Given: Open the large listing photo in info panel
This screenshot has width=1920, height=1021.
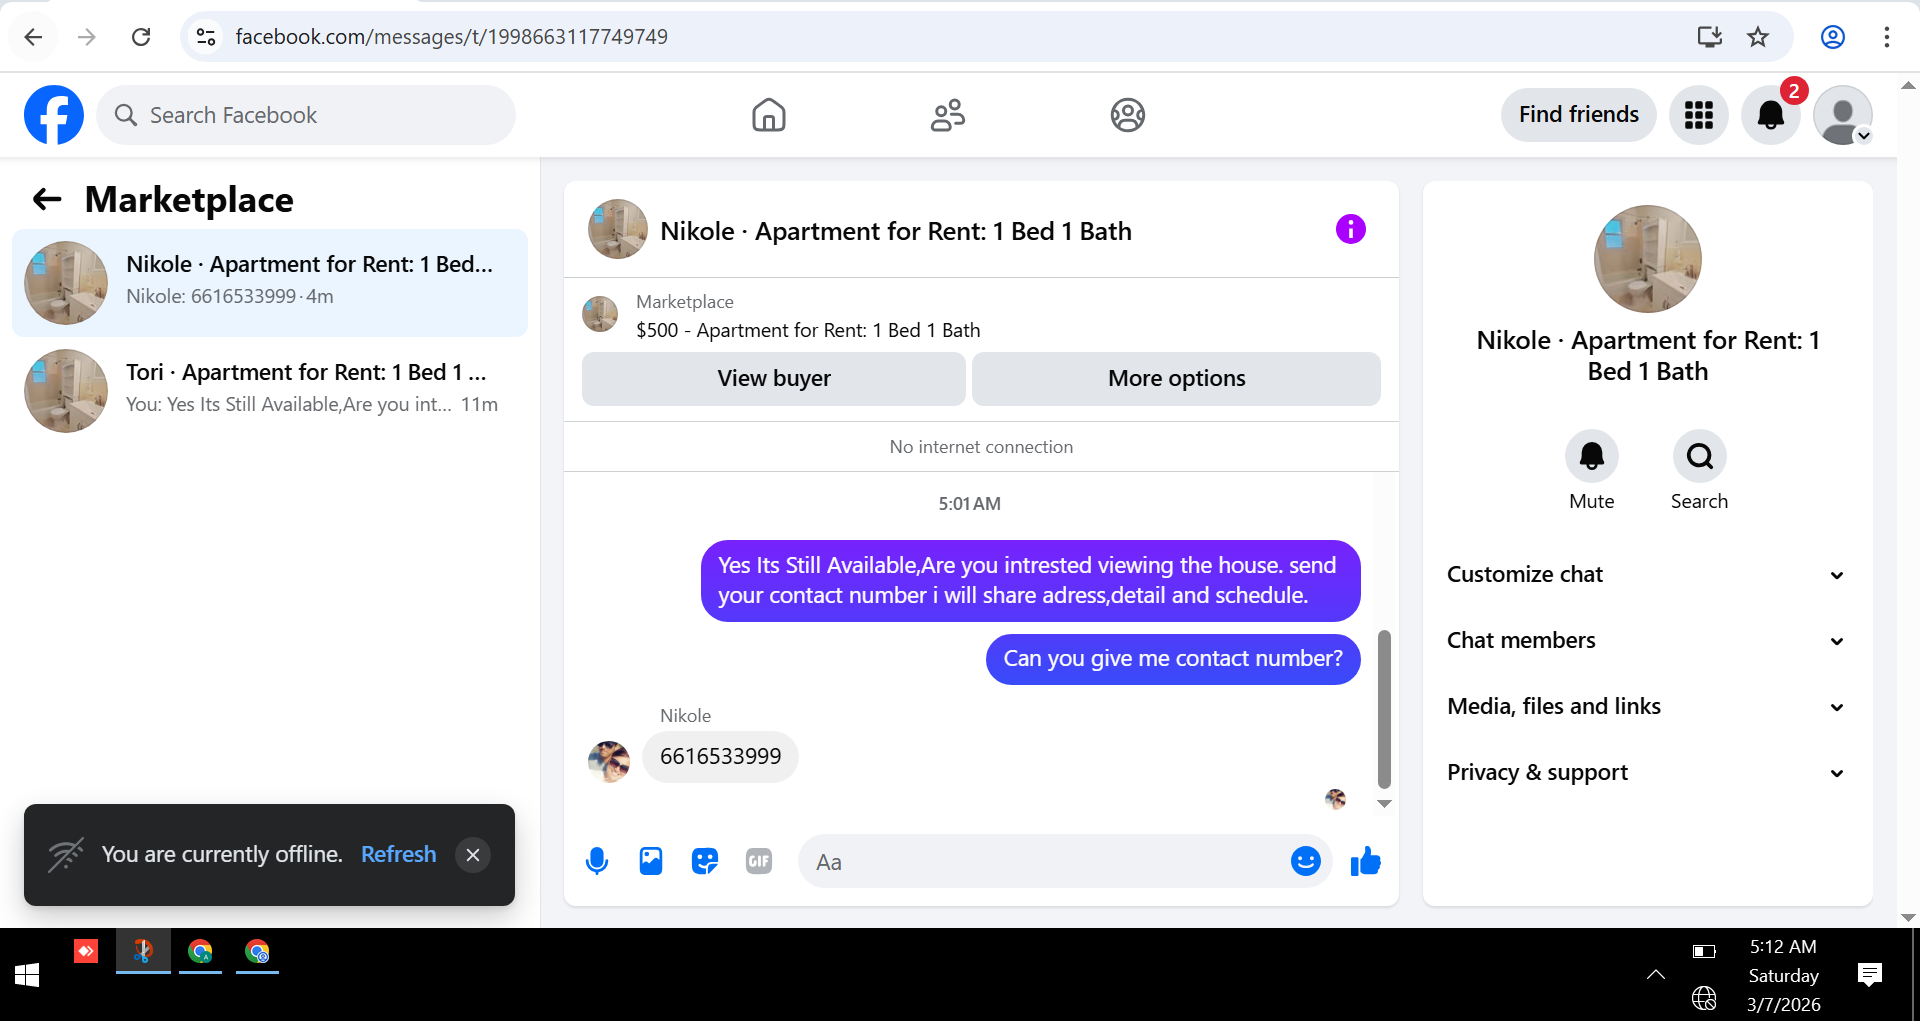Looking at the screenshot, I should pos(1647,259).
